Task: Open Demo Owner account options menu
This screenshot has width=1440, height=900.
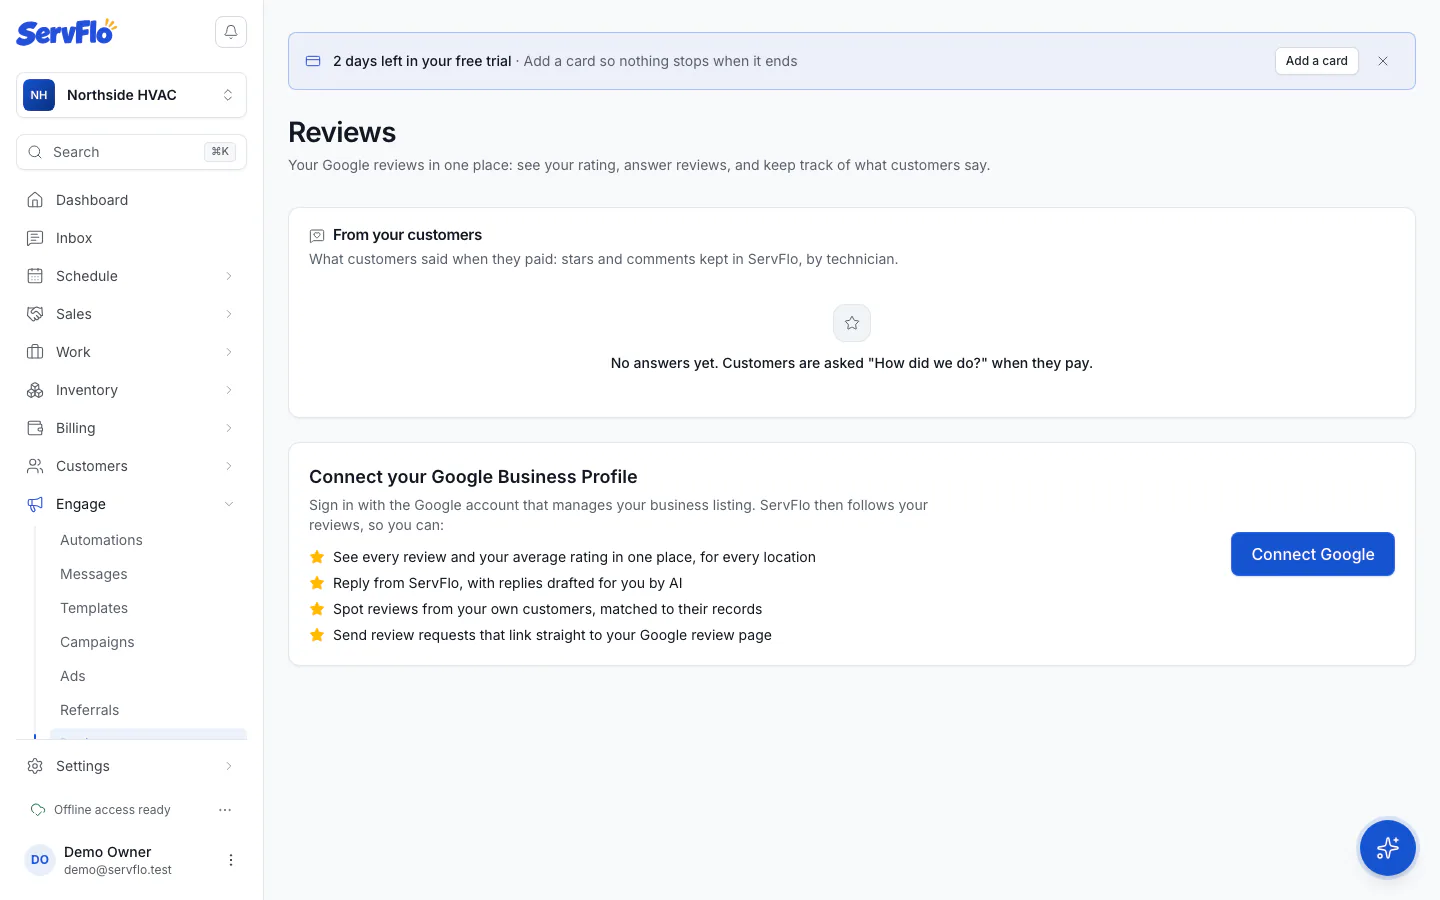Action: 231,860
